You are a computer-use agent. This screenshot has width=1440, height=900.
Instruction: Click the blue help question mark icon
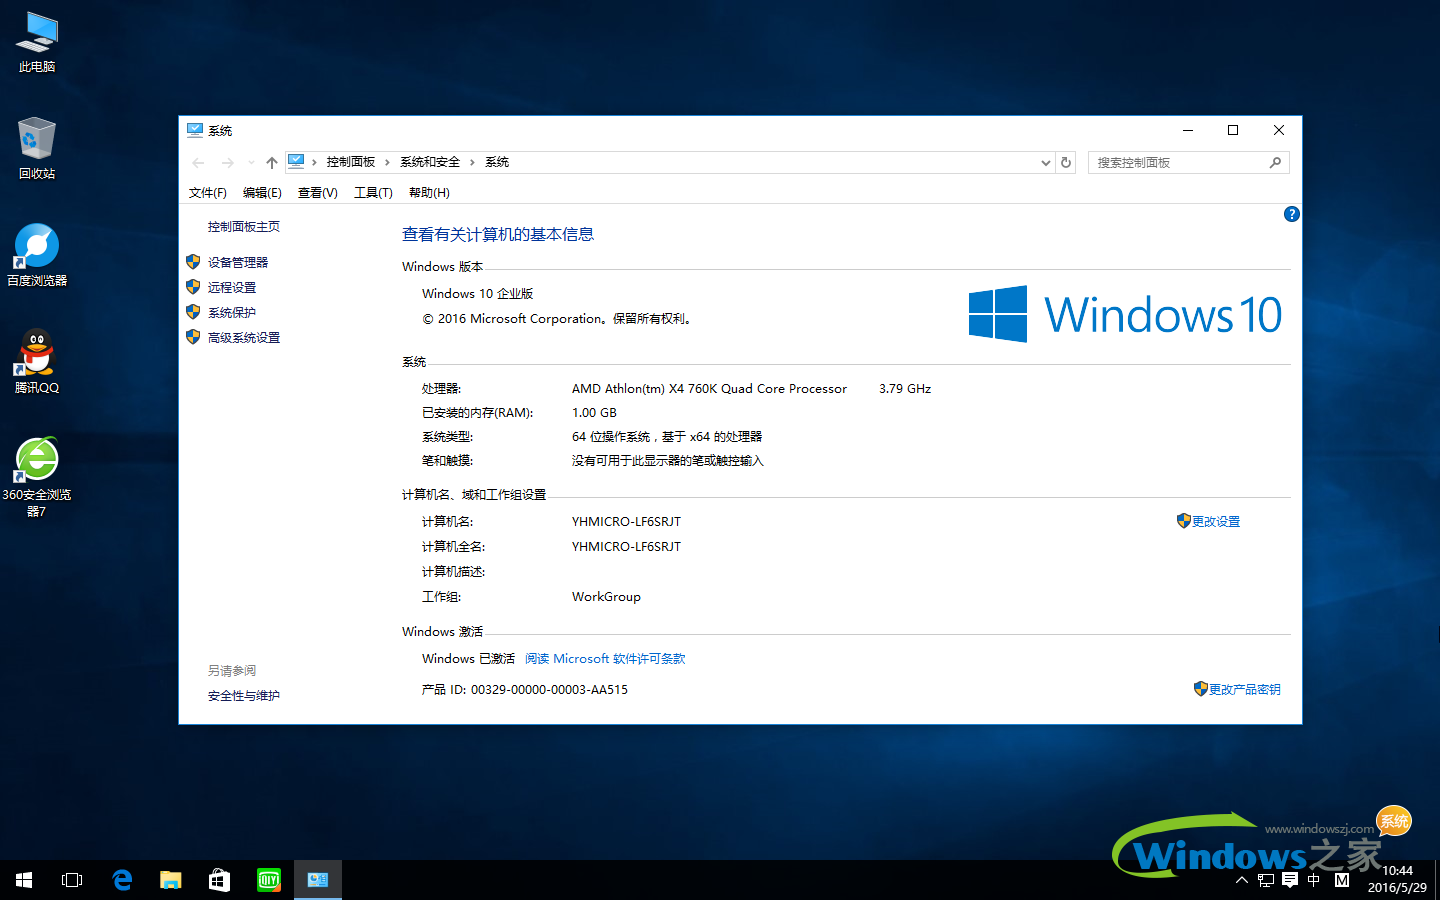1291,213
